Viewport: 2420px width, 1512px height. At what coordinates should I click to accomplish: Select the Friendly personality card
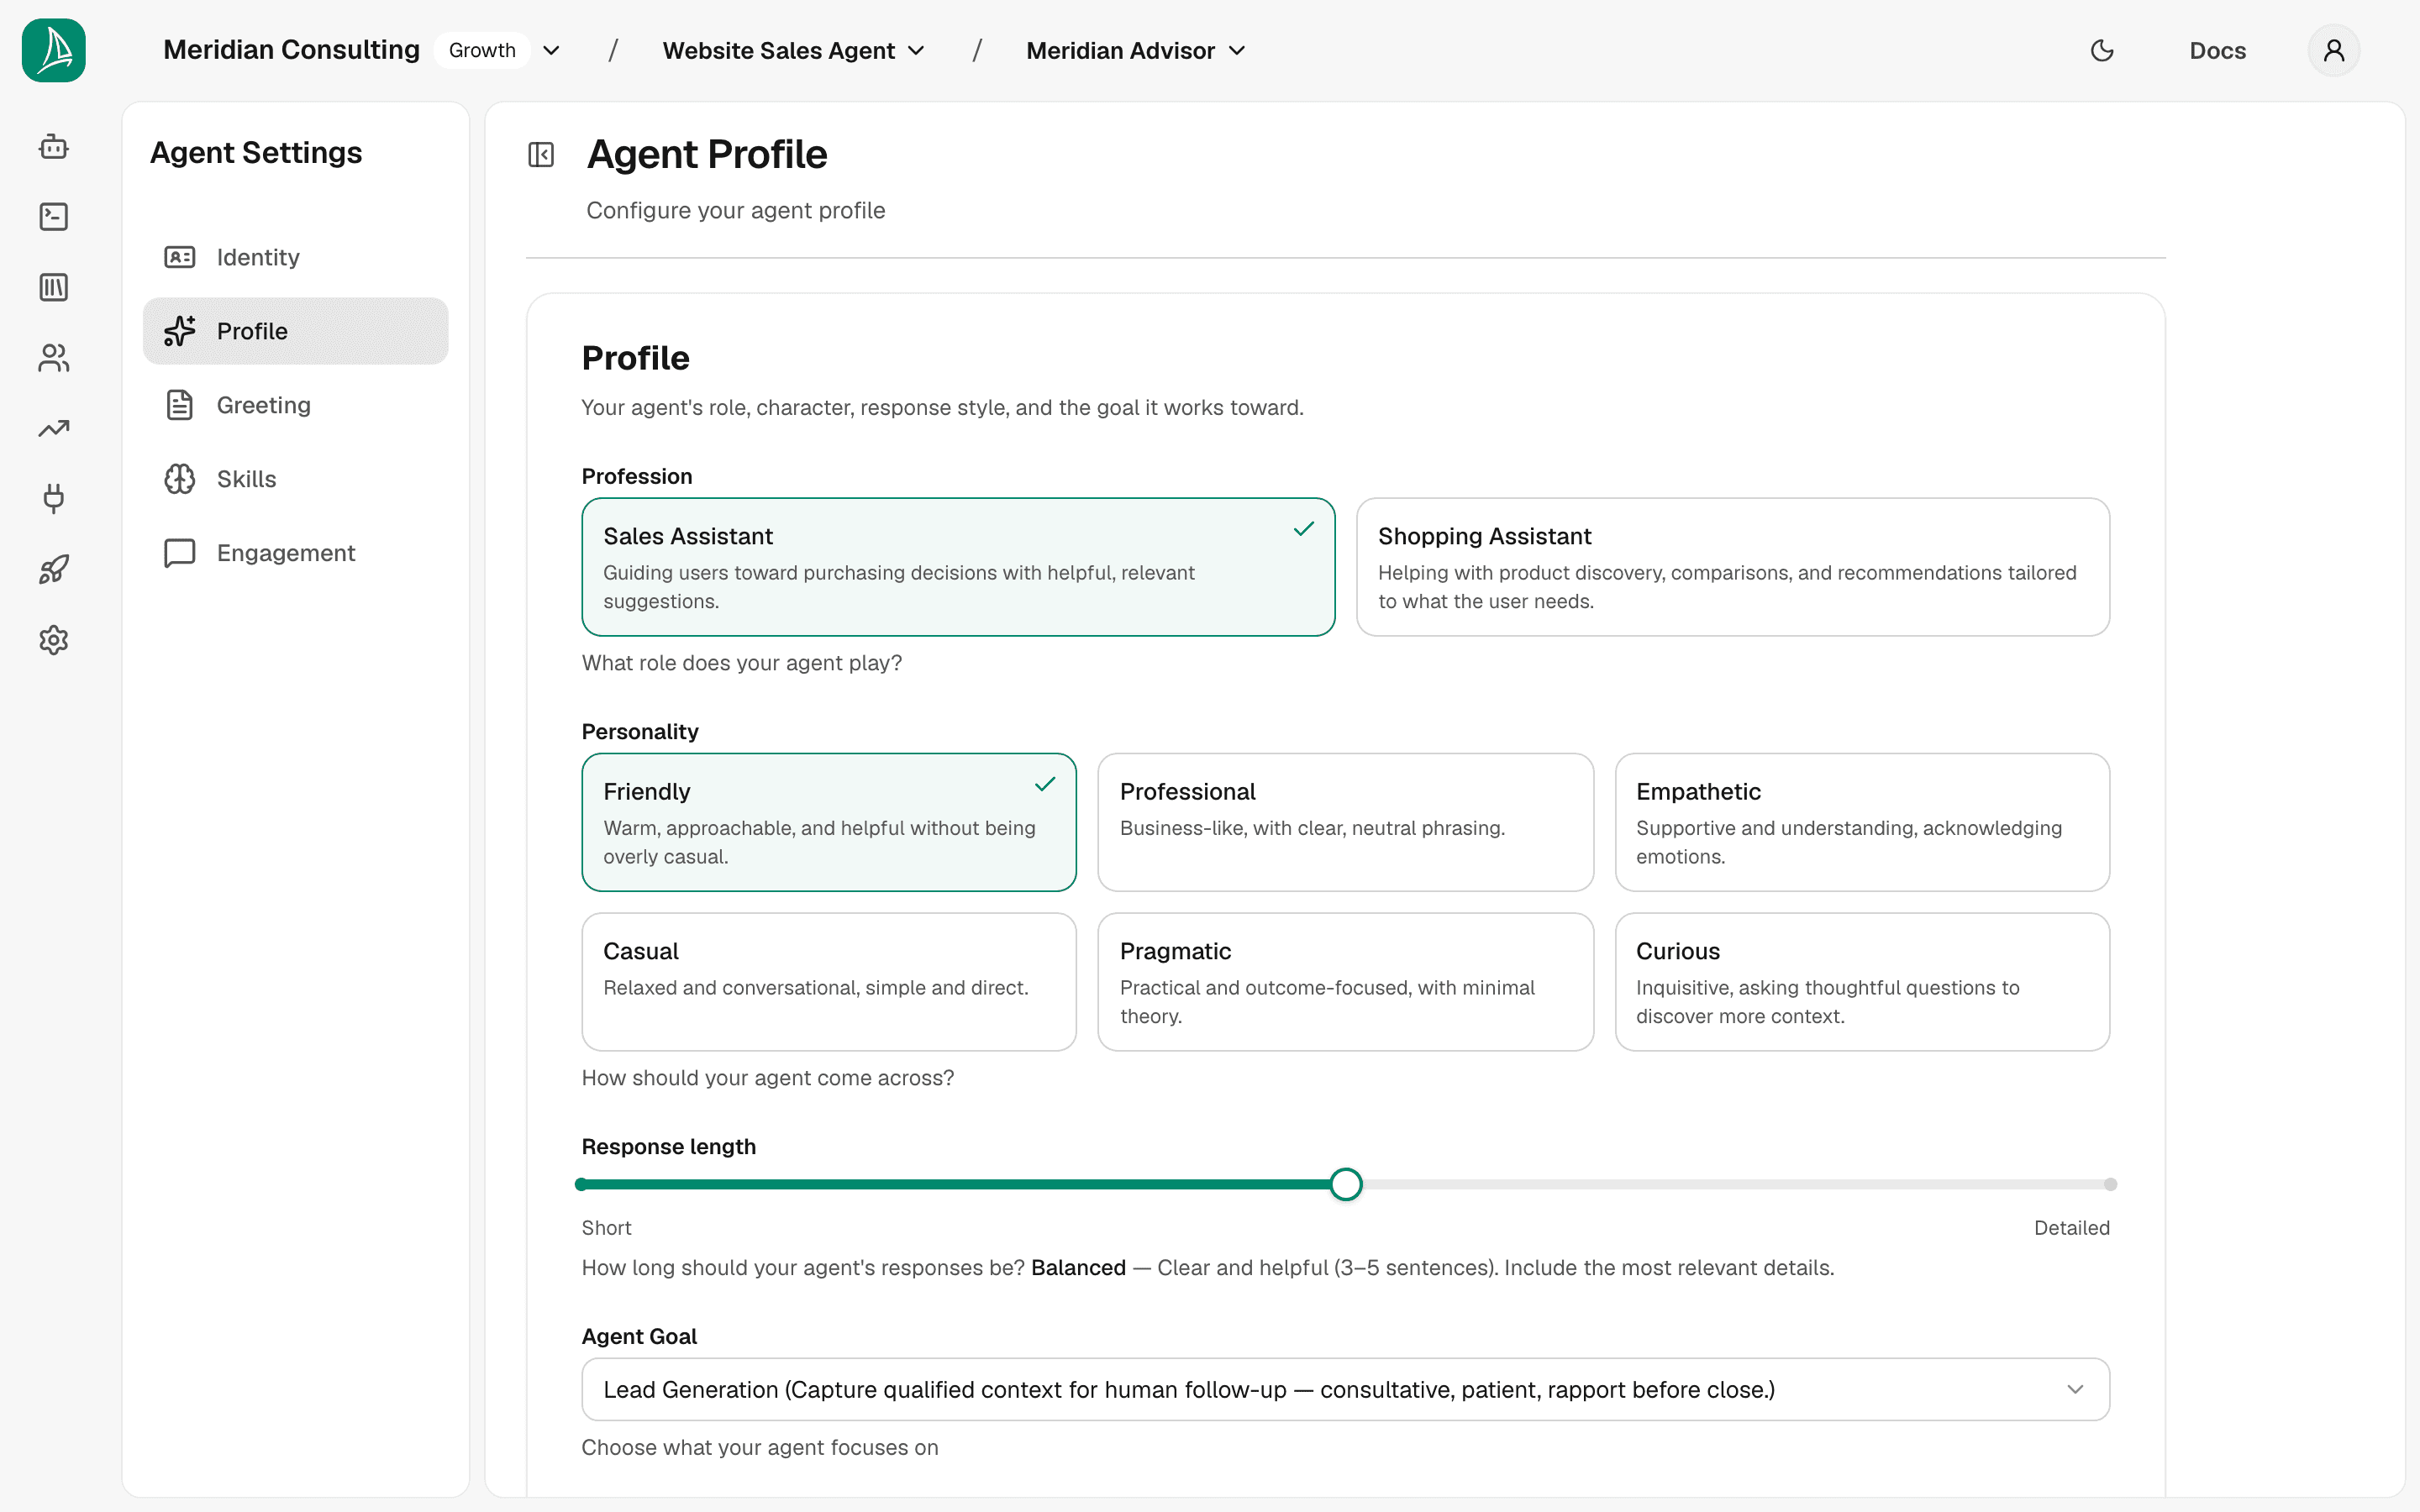pos(829,822)
